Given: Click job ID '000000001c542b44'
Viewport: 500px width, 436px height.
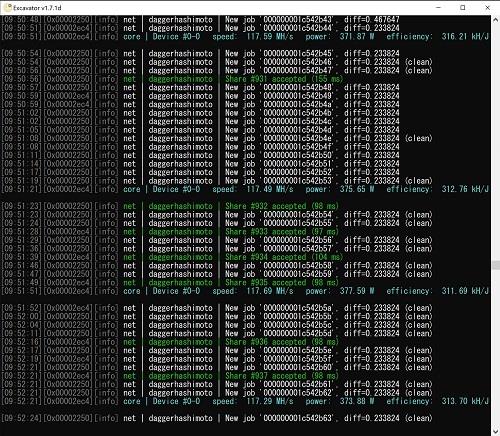Looking at the screenshot, I should coord(298,28).
